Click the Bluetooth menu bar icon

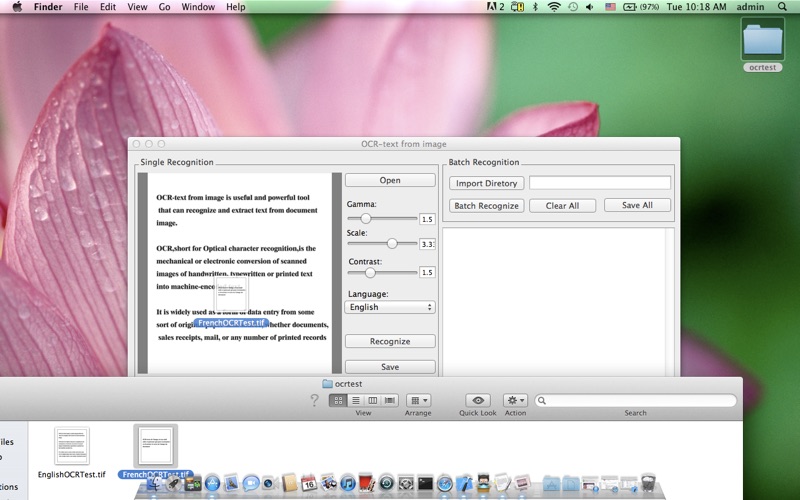(535, 7)
